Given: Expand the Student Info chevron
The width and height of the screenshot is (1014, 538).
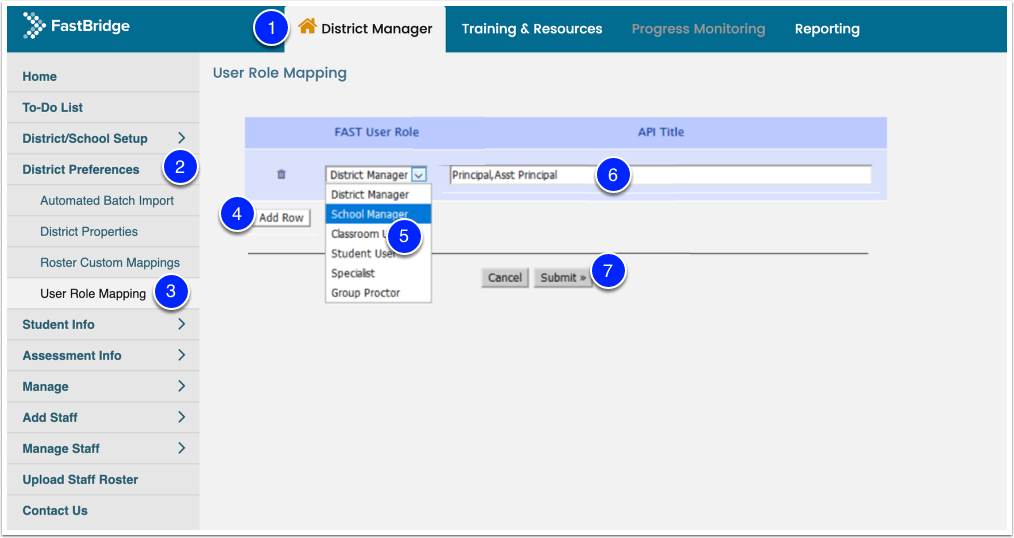Looking at the screenshot, I should (182, 325).
